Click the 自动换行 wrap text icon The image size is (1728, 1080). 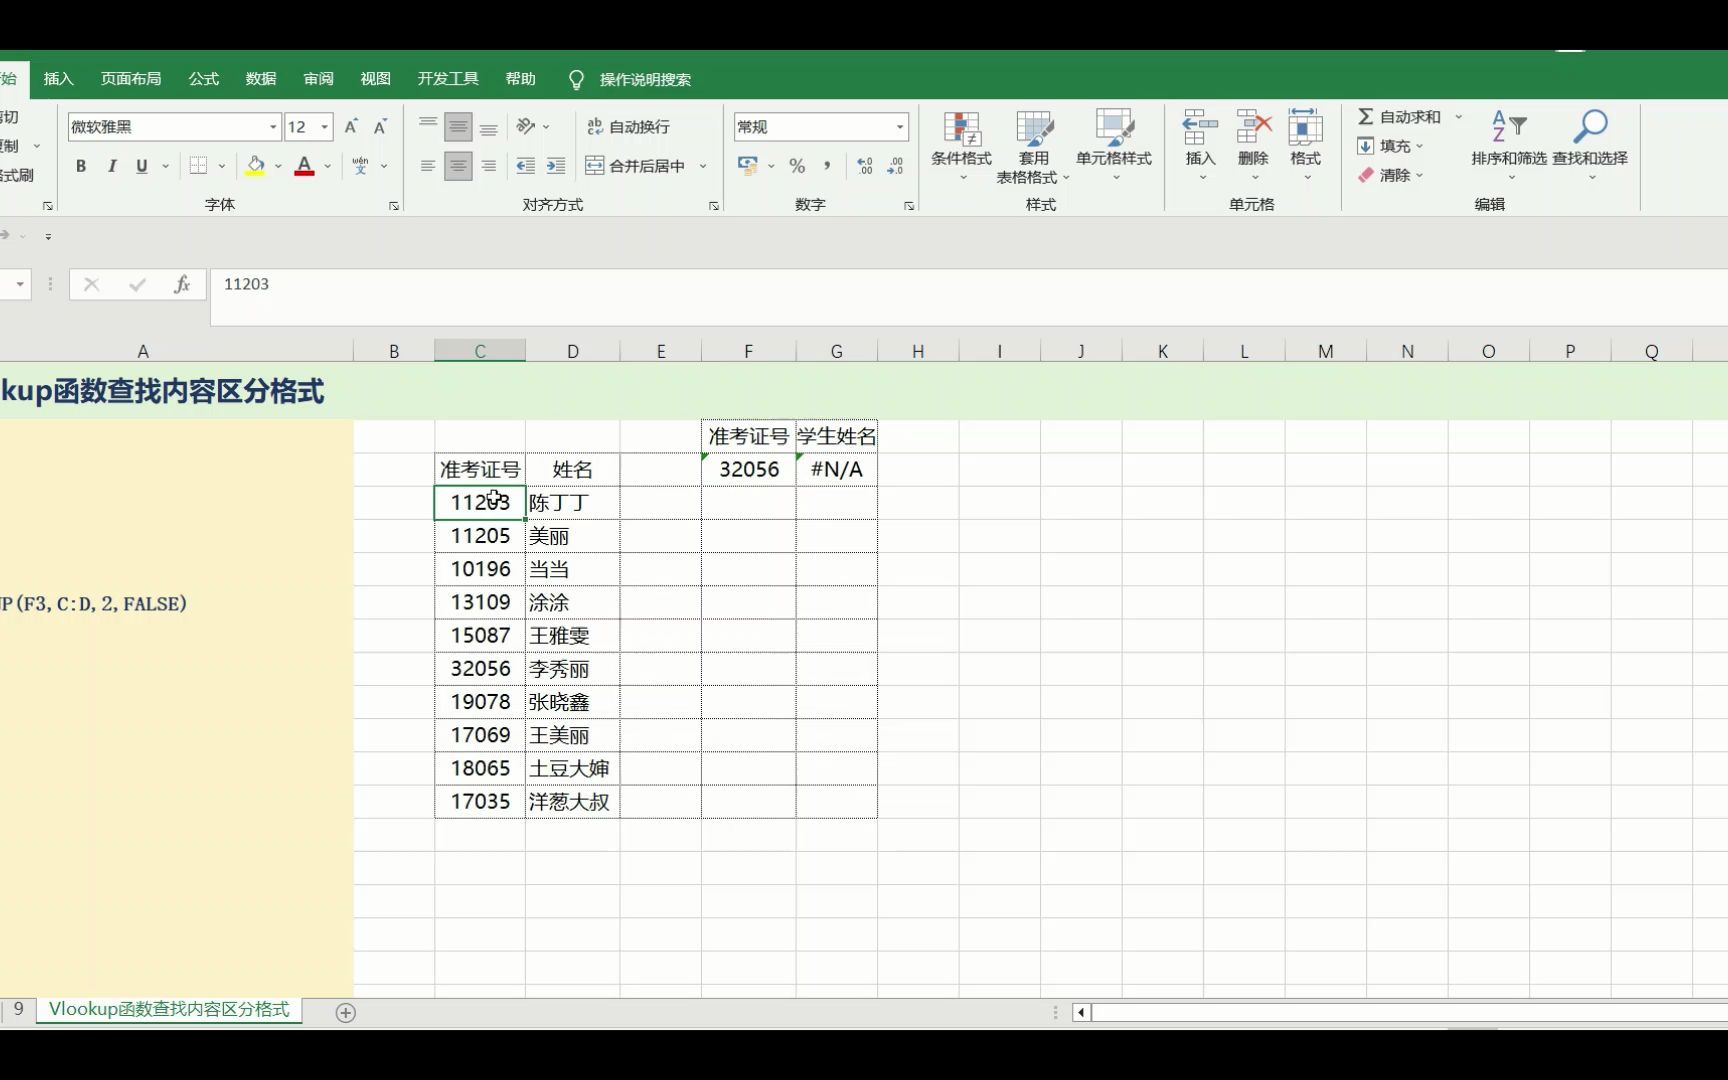(x=630, y=126)
